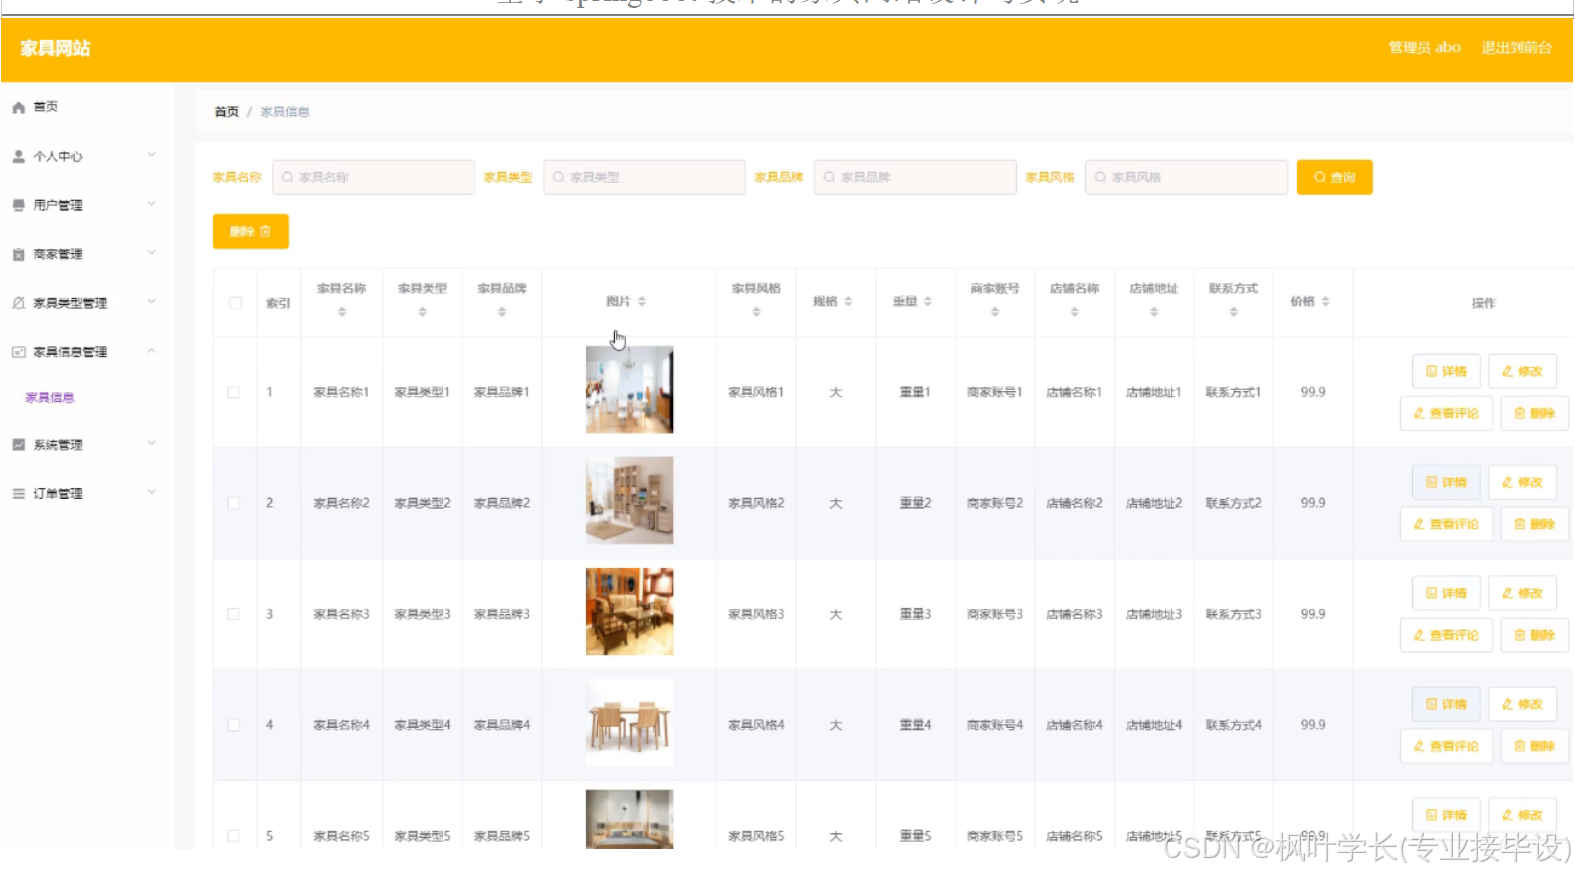The height and width of the screenshot is (875, 1575).
Task: Sort by 家具类型 column arrows
Action: [x=422, y=312]
